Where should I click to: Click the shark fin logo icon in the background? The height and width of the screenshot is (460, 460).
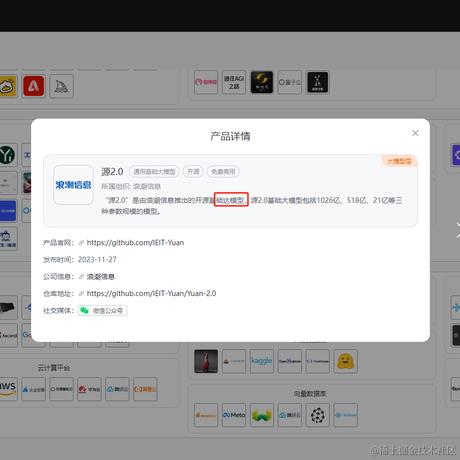coord(61,86)
